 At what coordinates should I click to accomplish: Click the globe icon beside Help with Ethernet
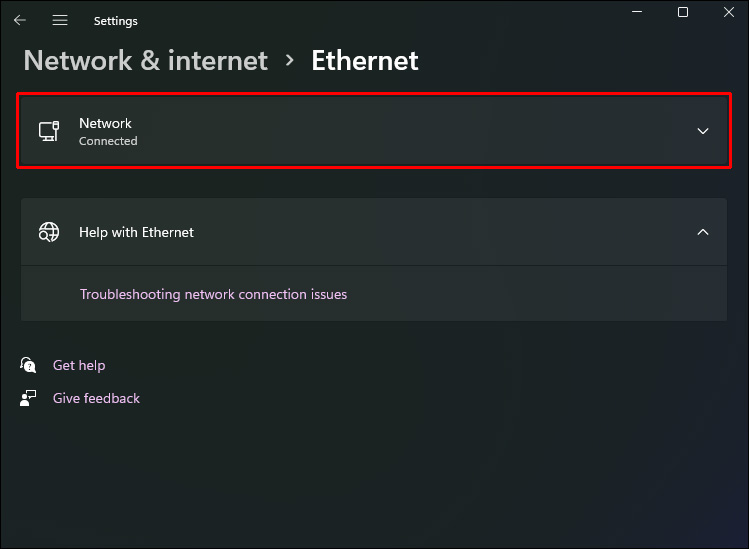tap(49, 232)
